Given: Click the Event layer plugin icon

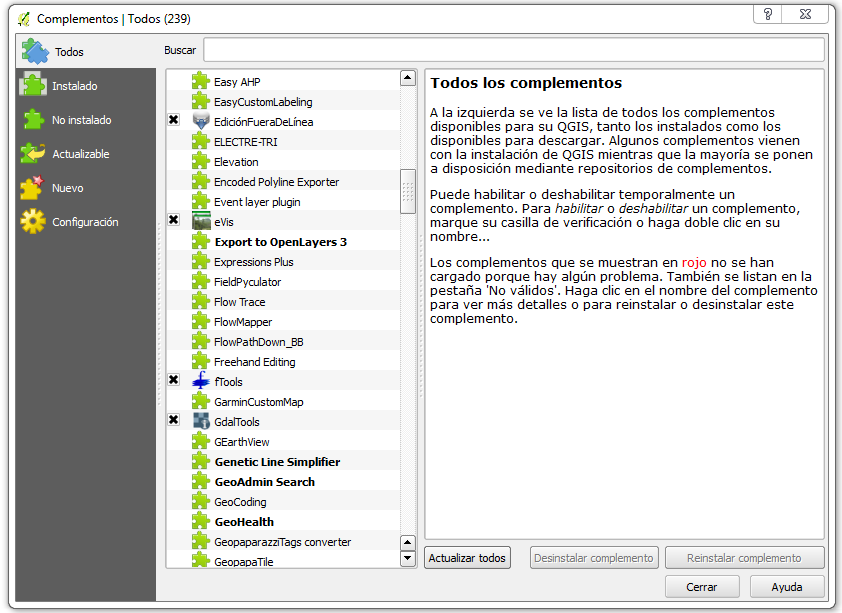Looking at the screenshot, I should [201, 201].
